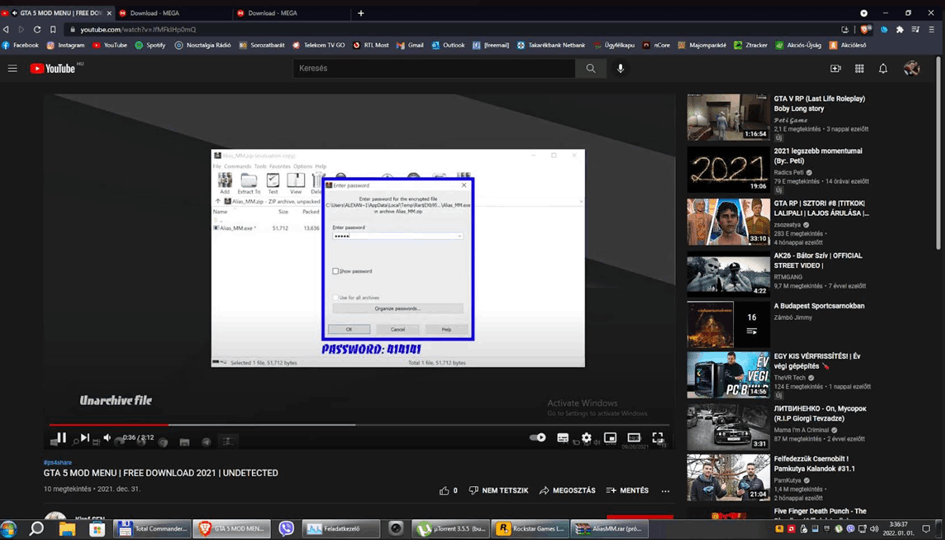
Task: Reload the page
Action: pyautogui.click(x=37, y=29)
